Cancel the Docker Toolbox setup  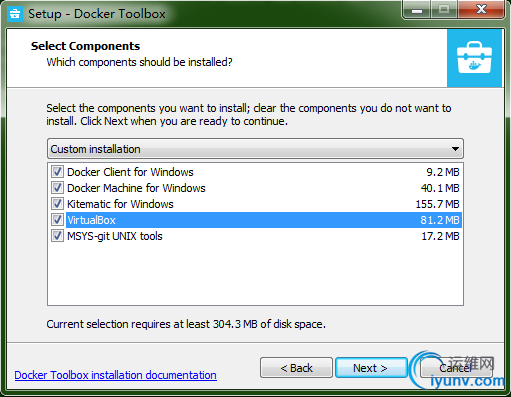[x=455, y=368]
